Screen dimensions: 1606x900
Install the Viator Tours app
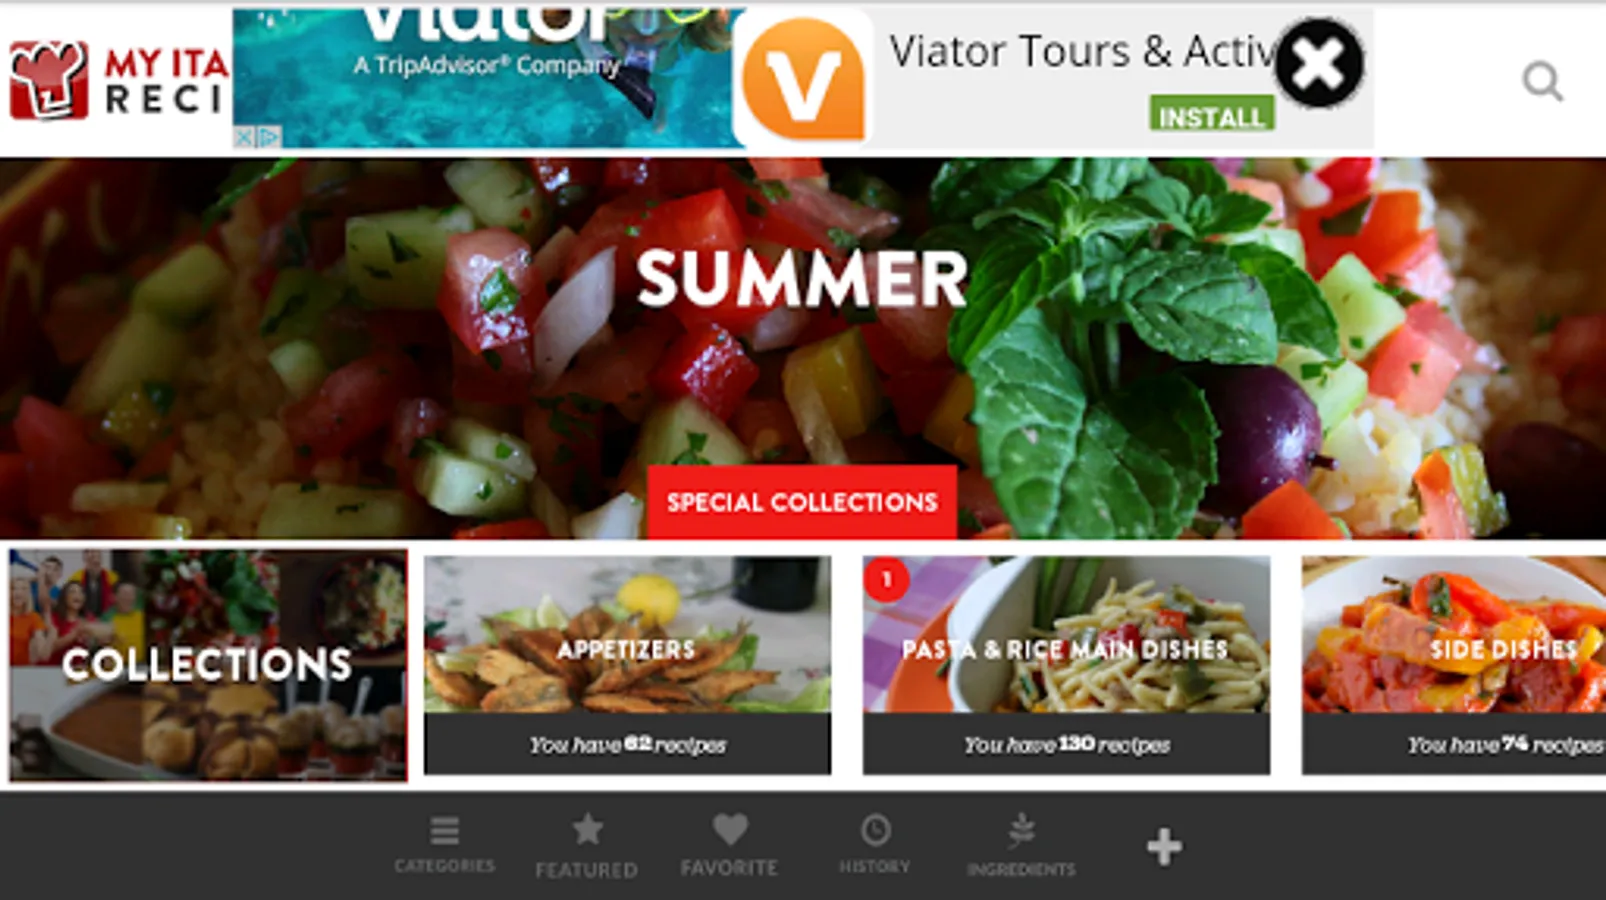(1212, 115)
